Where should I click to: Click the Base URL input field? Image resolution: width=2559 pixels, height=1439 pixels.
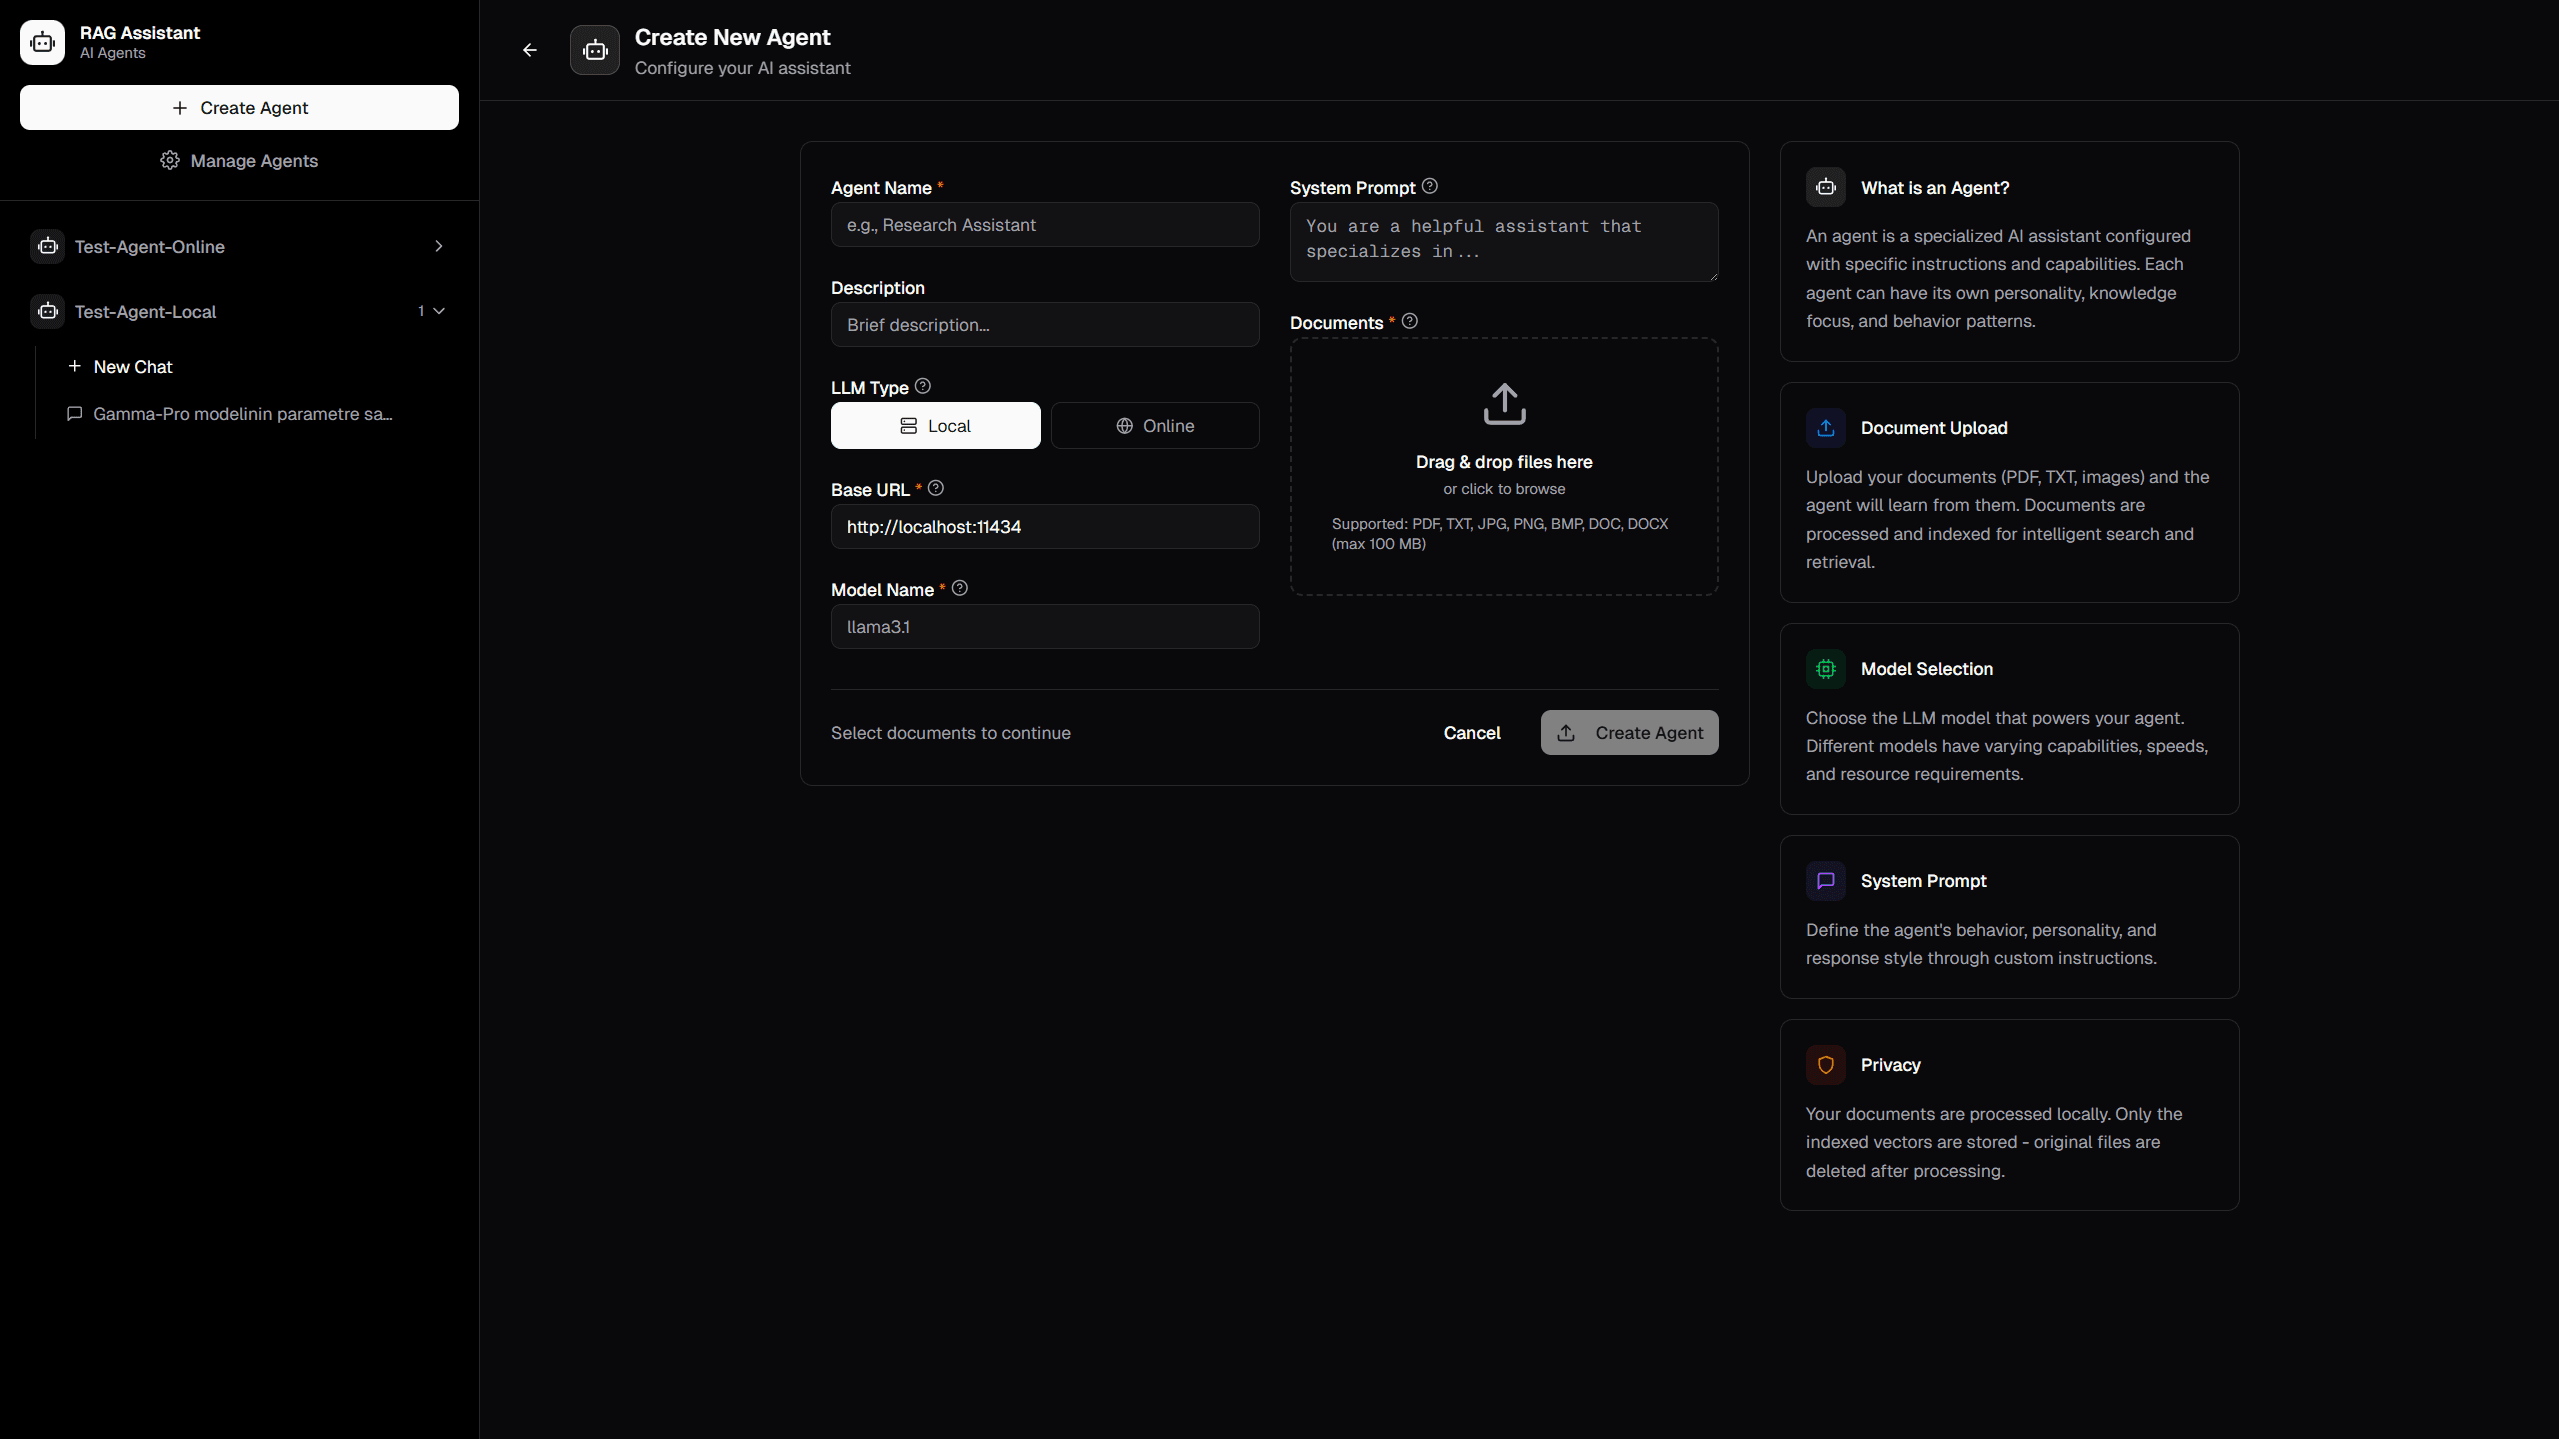(1045, 527)
